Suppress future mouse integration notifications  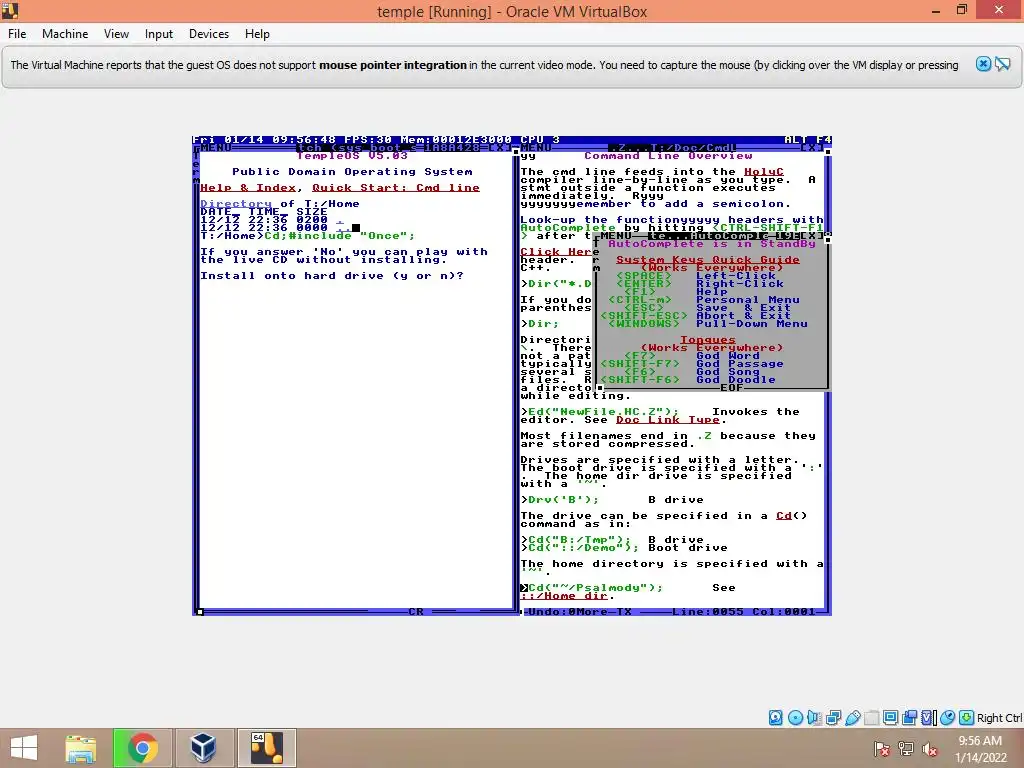tap(1002, 64)
